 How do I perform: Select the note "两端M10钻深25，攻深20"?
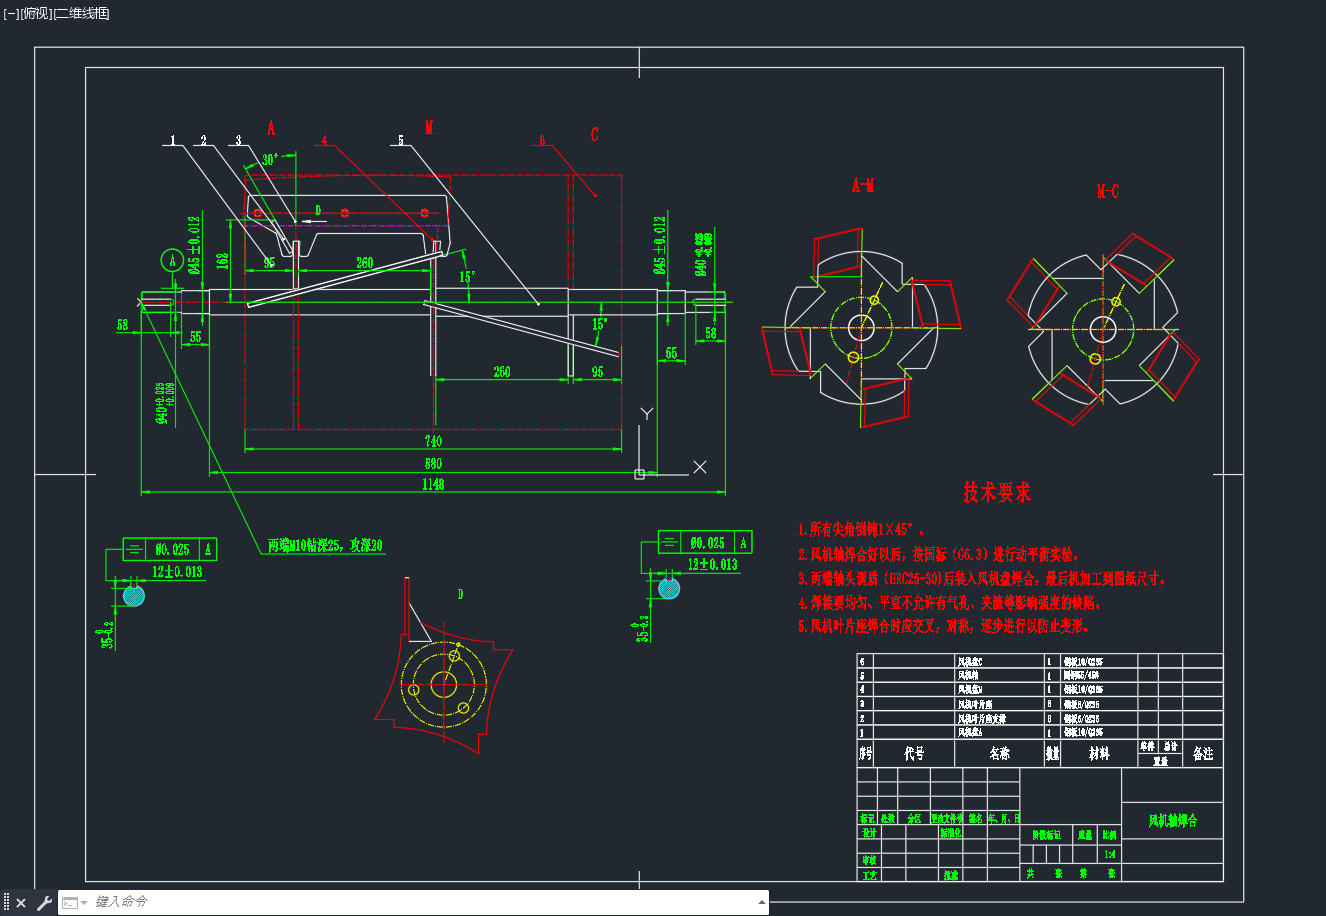click(325, 546)
